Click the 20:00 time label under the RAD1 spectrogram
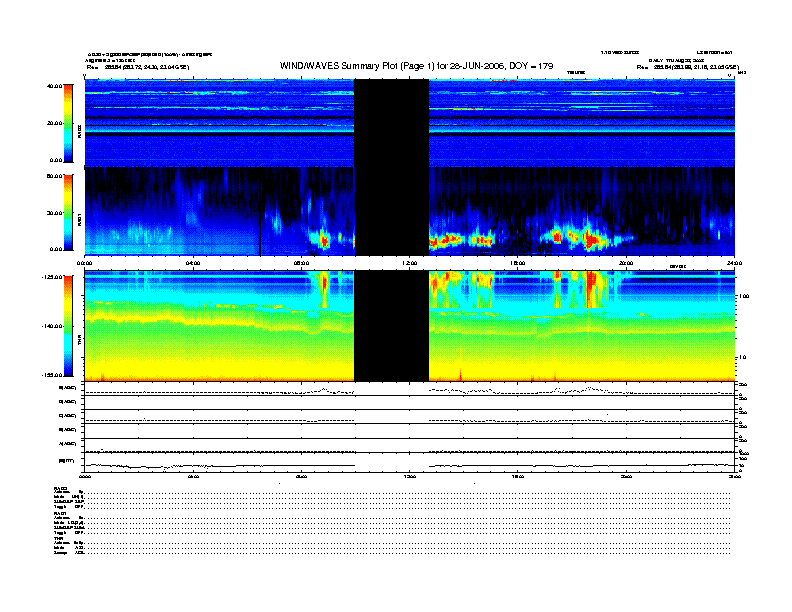 click(x=626, y=263)
